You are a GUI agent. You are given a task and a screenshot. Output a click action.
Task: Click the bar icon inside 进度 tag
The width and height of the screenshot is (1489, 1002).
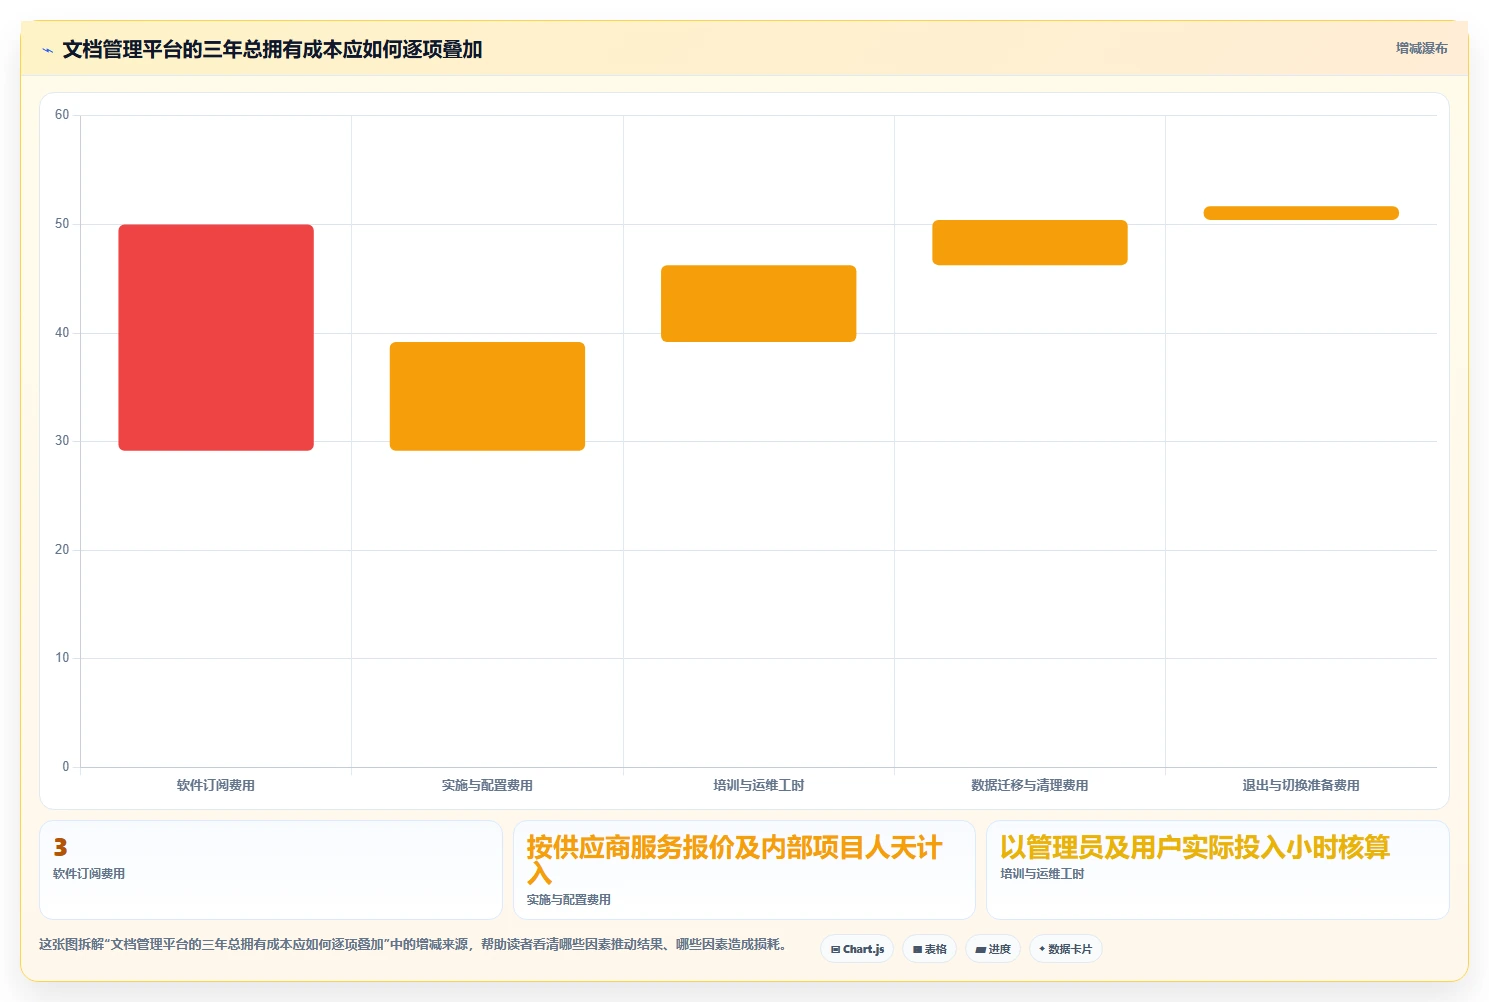coord(980,950)
